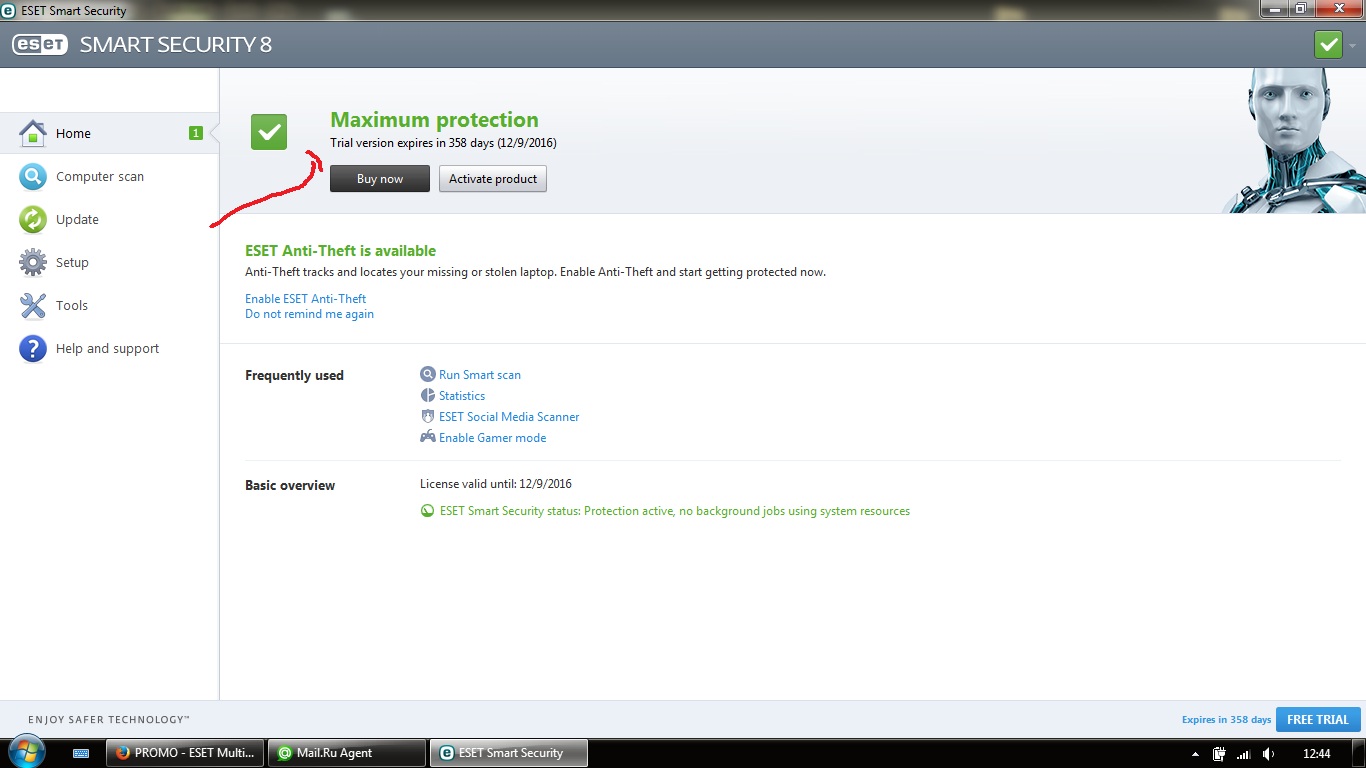Click Activate product

point(493,179)
